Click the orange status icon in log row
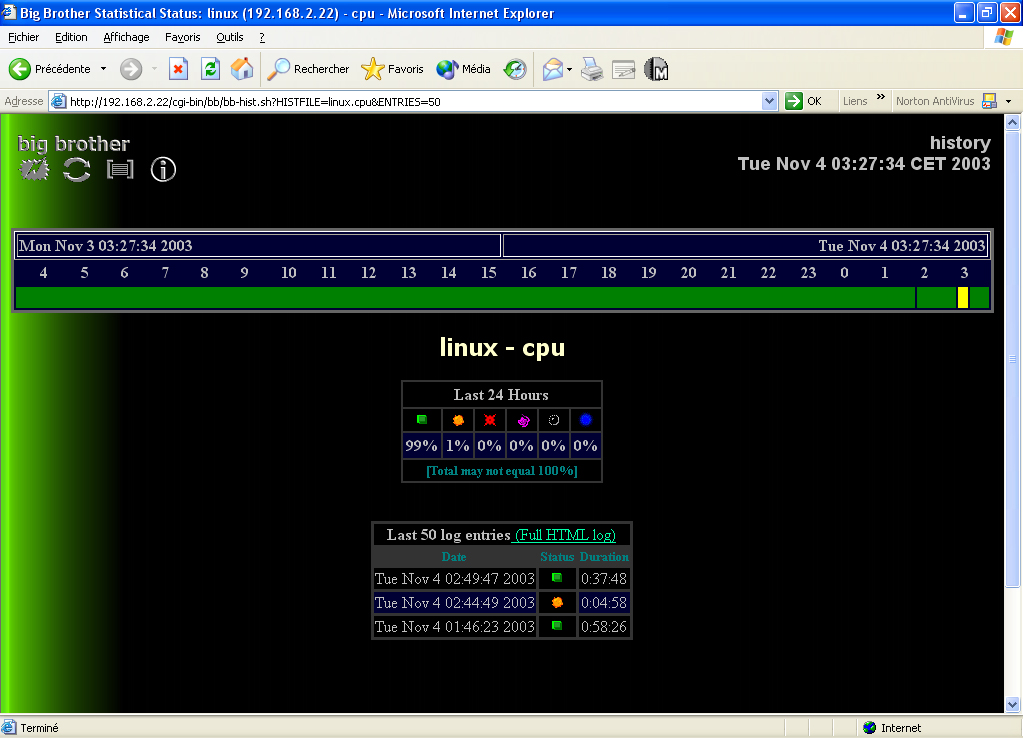The image size is (1023, 738). tap(557, 603)
